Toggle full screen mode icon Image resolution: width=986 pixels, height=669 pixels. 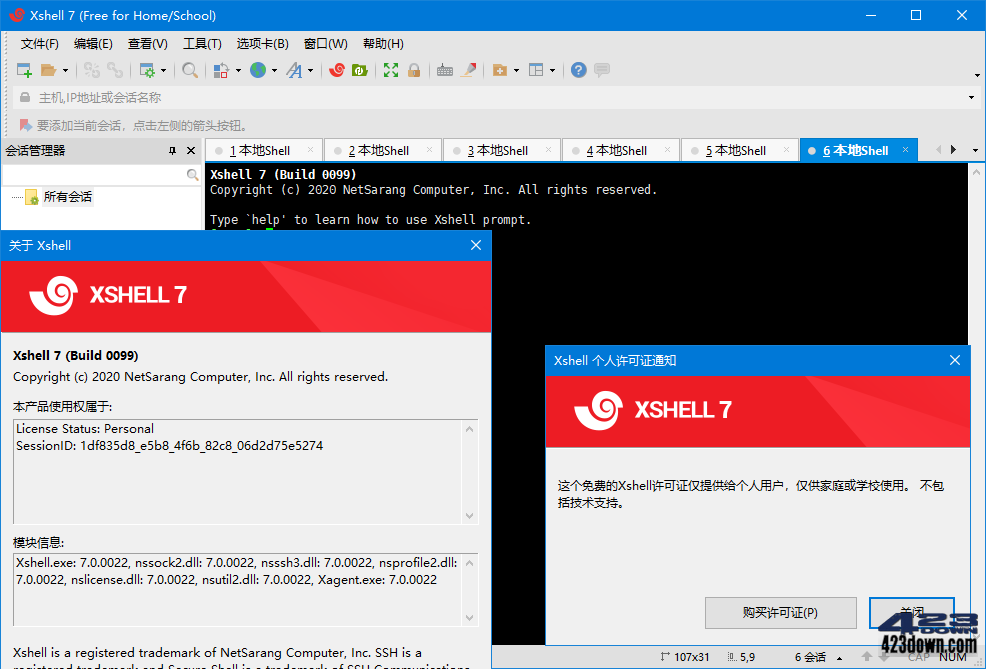point(391,70)
